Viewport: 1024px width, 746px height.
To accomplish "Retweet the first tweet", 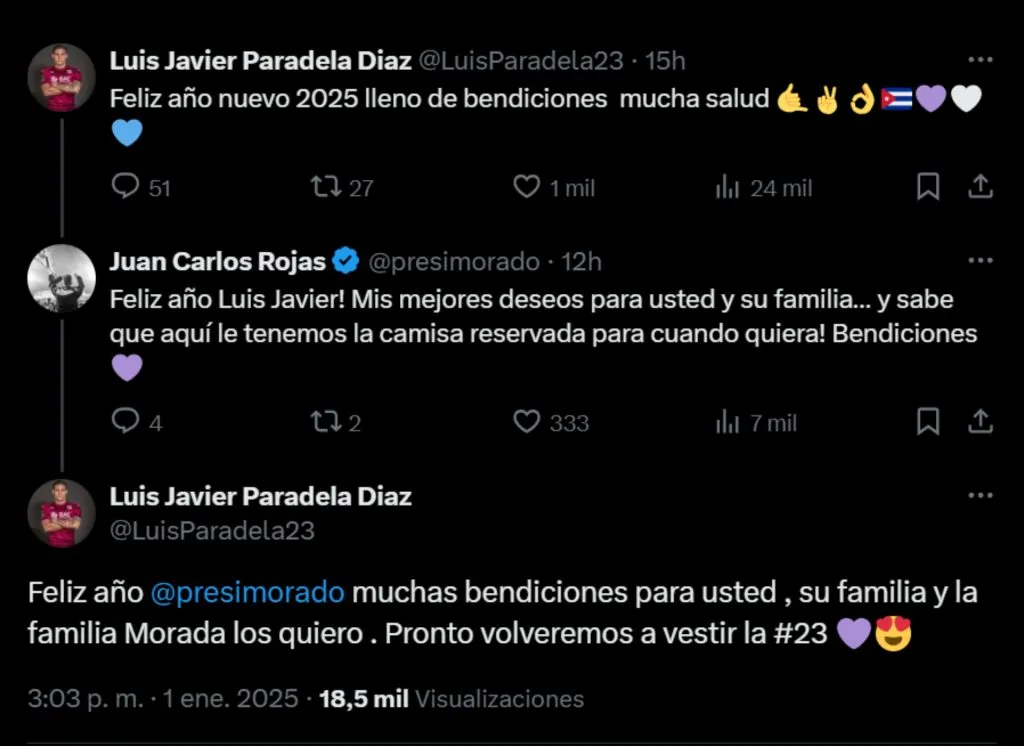I will pyautogui.click(x=324, y=186).
